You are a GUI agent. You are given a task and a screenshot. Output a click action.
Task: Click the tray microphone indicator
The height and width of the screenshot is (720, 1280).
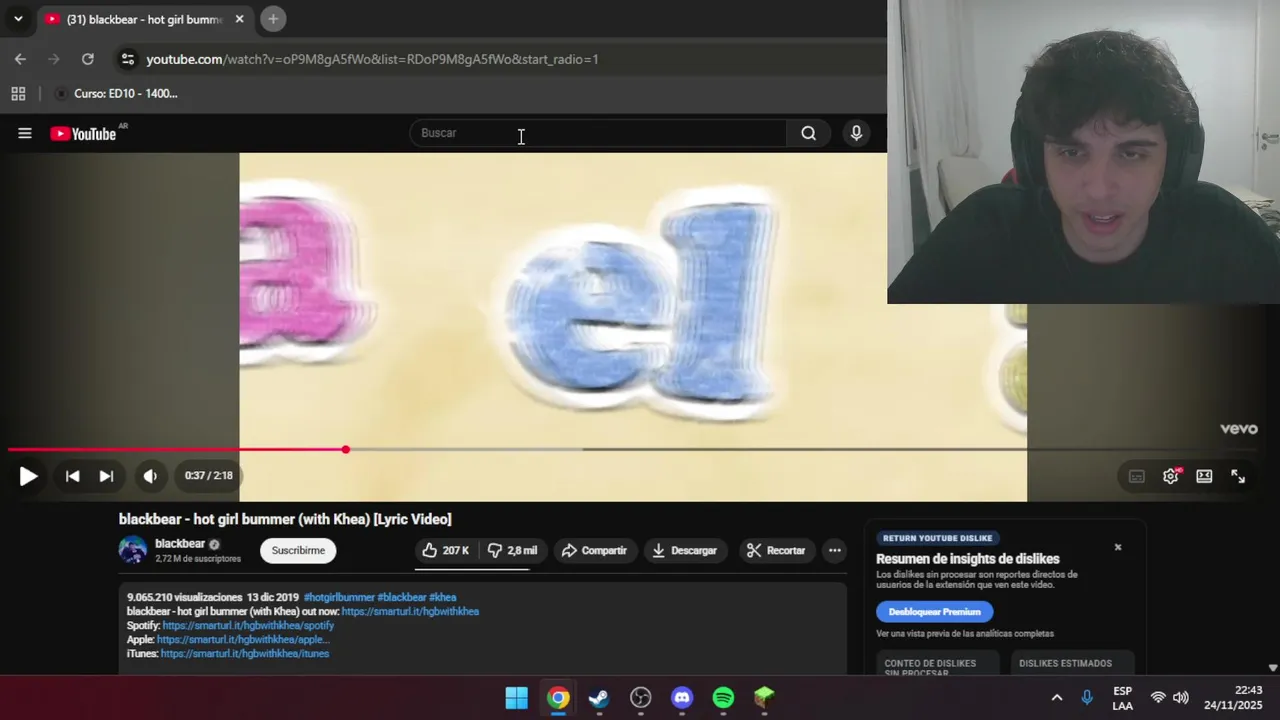click(x=1087, y=698)
